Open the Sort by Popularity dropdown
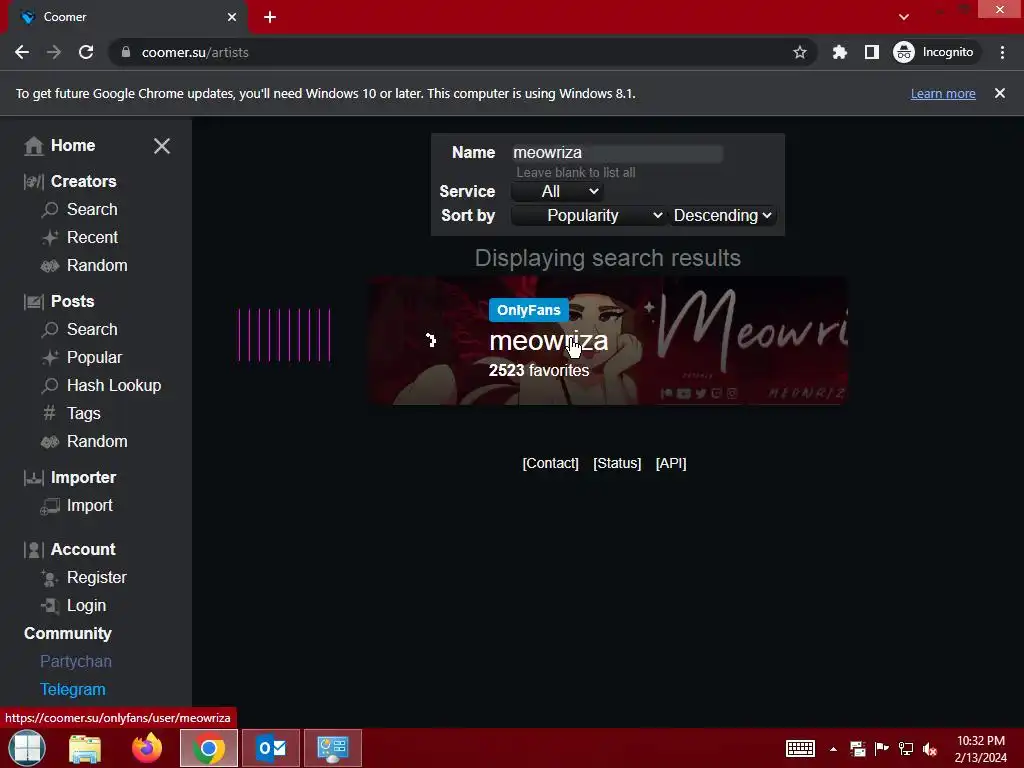Screen dimensions: 1024x768 [588, 216]
